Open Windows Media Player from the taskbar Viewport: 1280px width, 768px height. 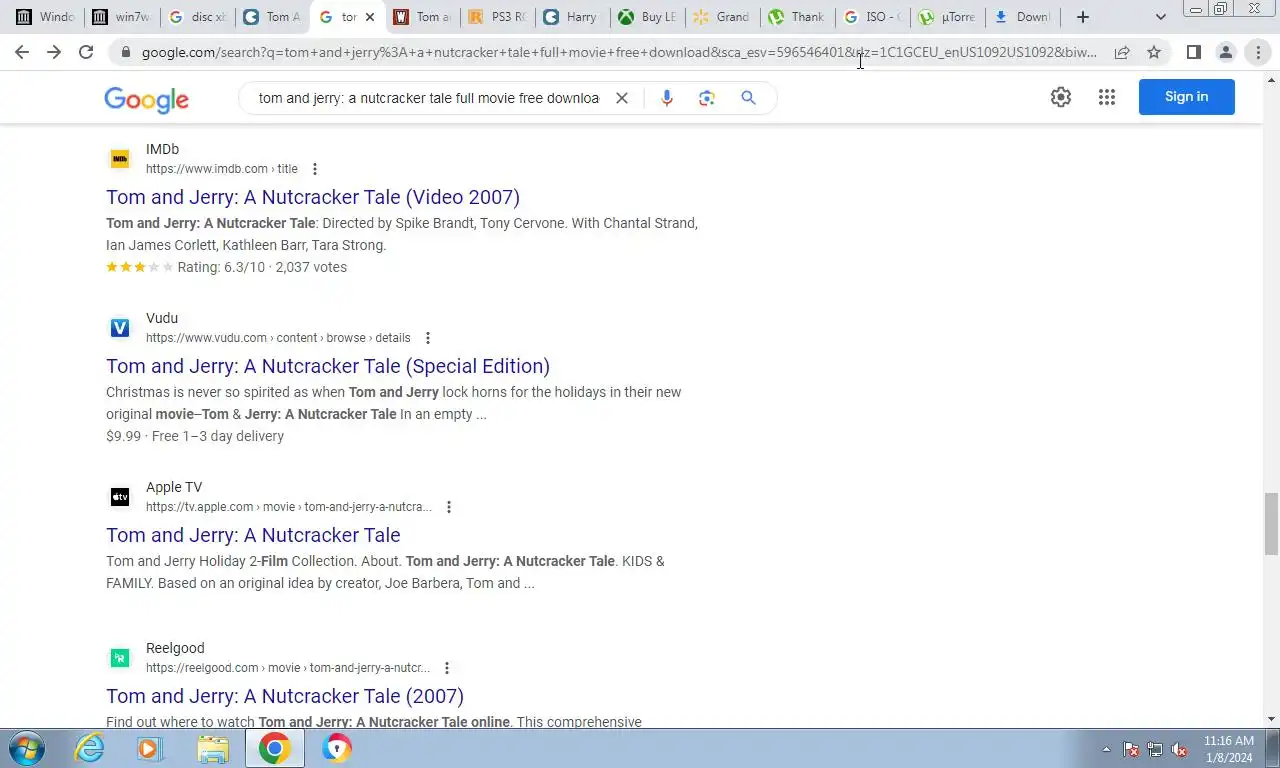[x=150, y=748]
